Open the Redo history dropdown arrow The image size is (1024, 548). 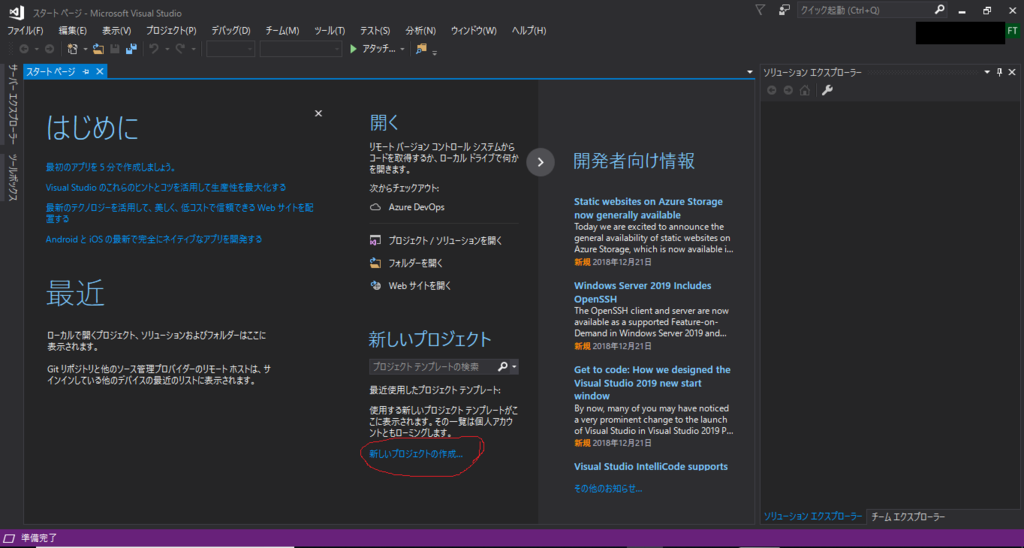point(193,50)
